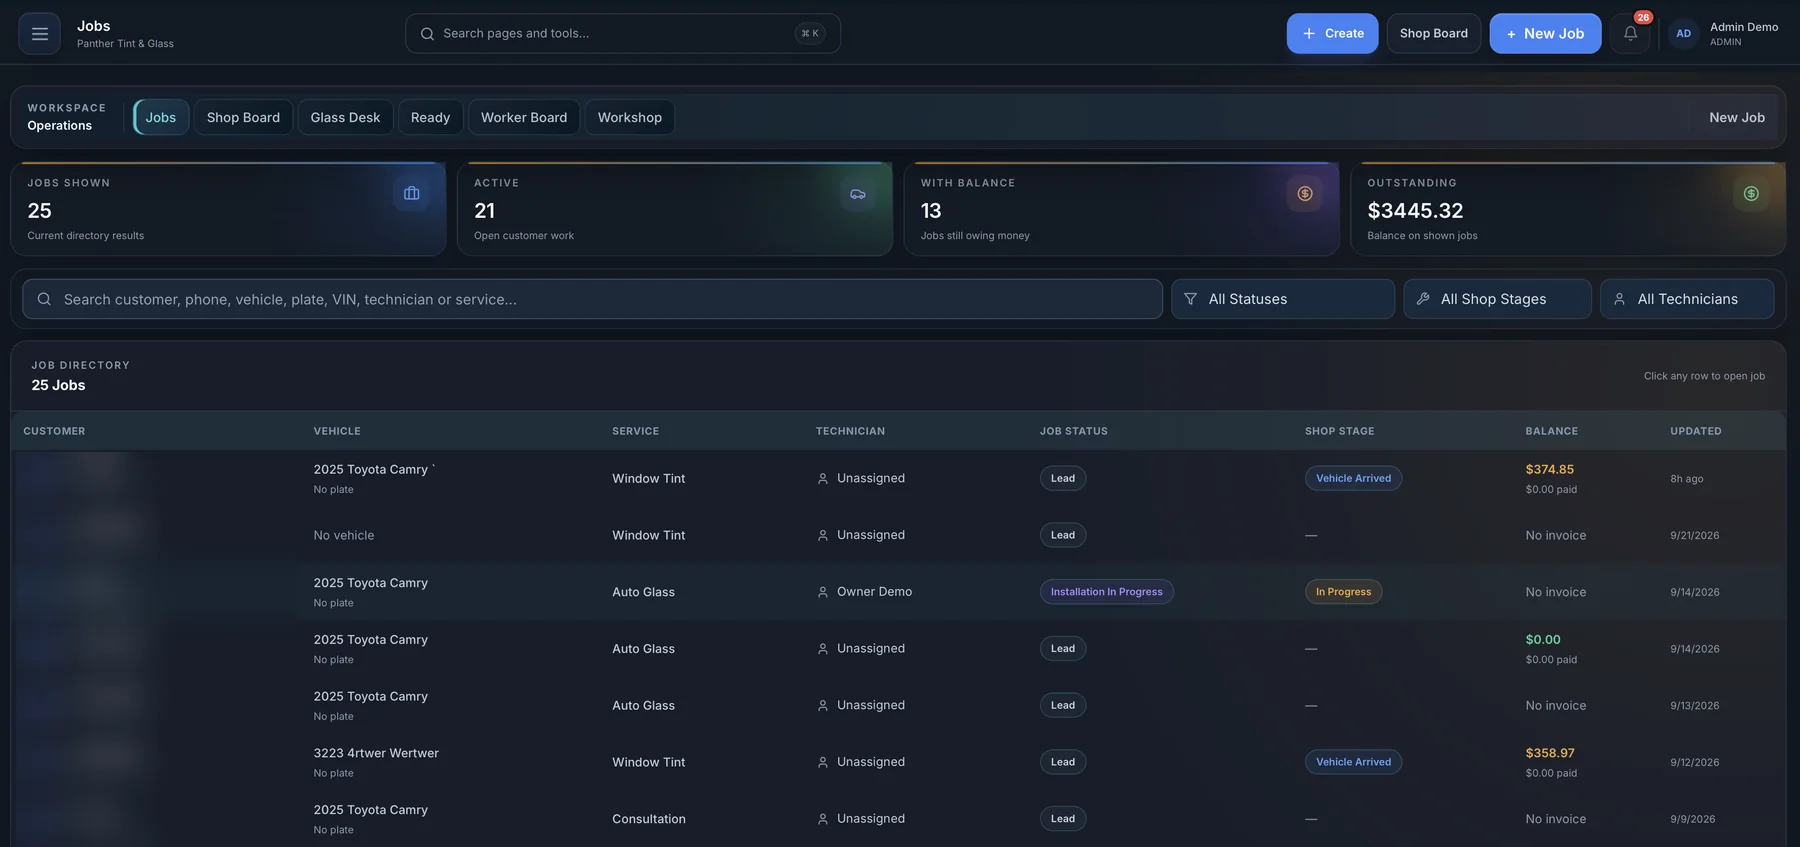The width and height of the screenshot is (1800, 847).
Task: Click the car icon on Active card
Action: [858, 193]
